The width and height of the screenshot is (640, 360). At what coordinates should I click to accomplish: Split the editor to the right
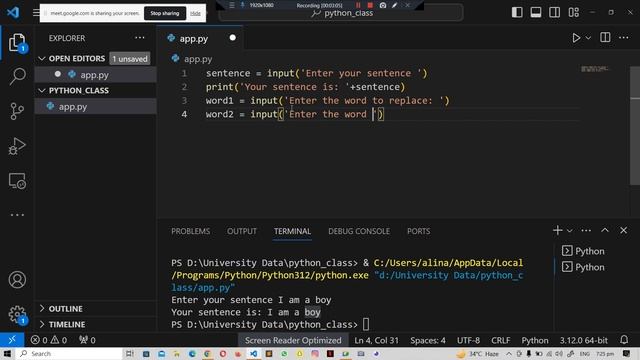(x=605, y=38)
